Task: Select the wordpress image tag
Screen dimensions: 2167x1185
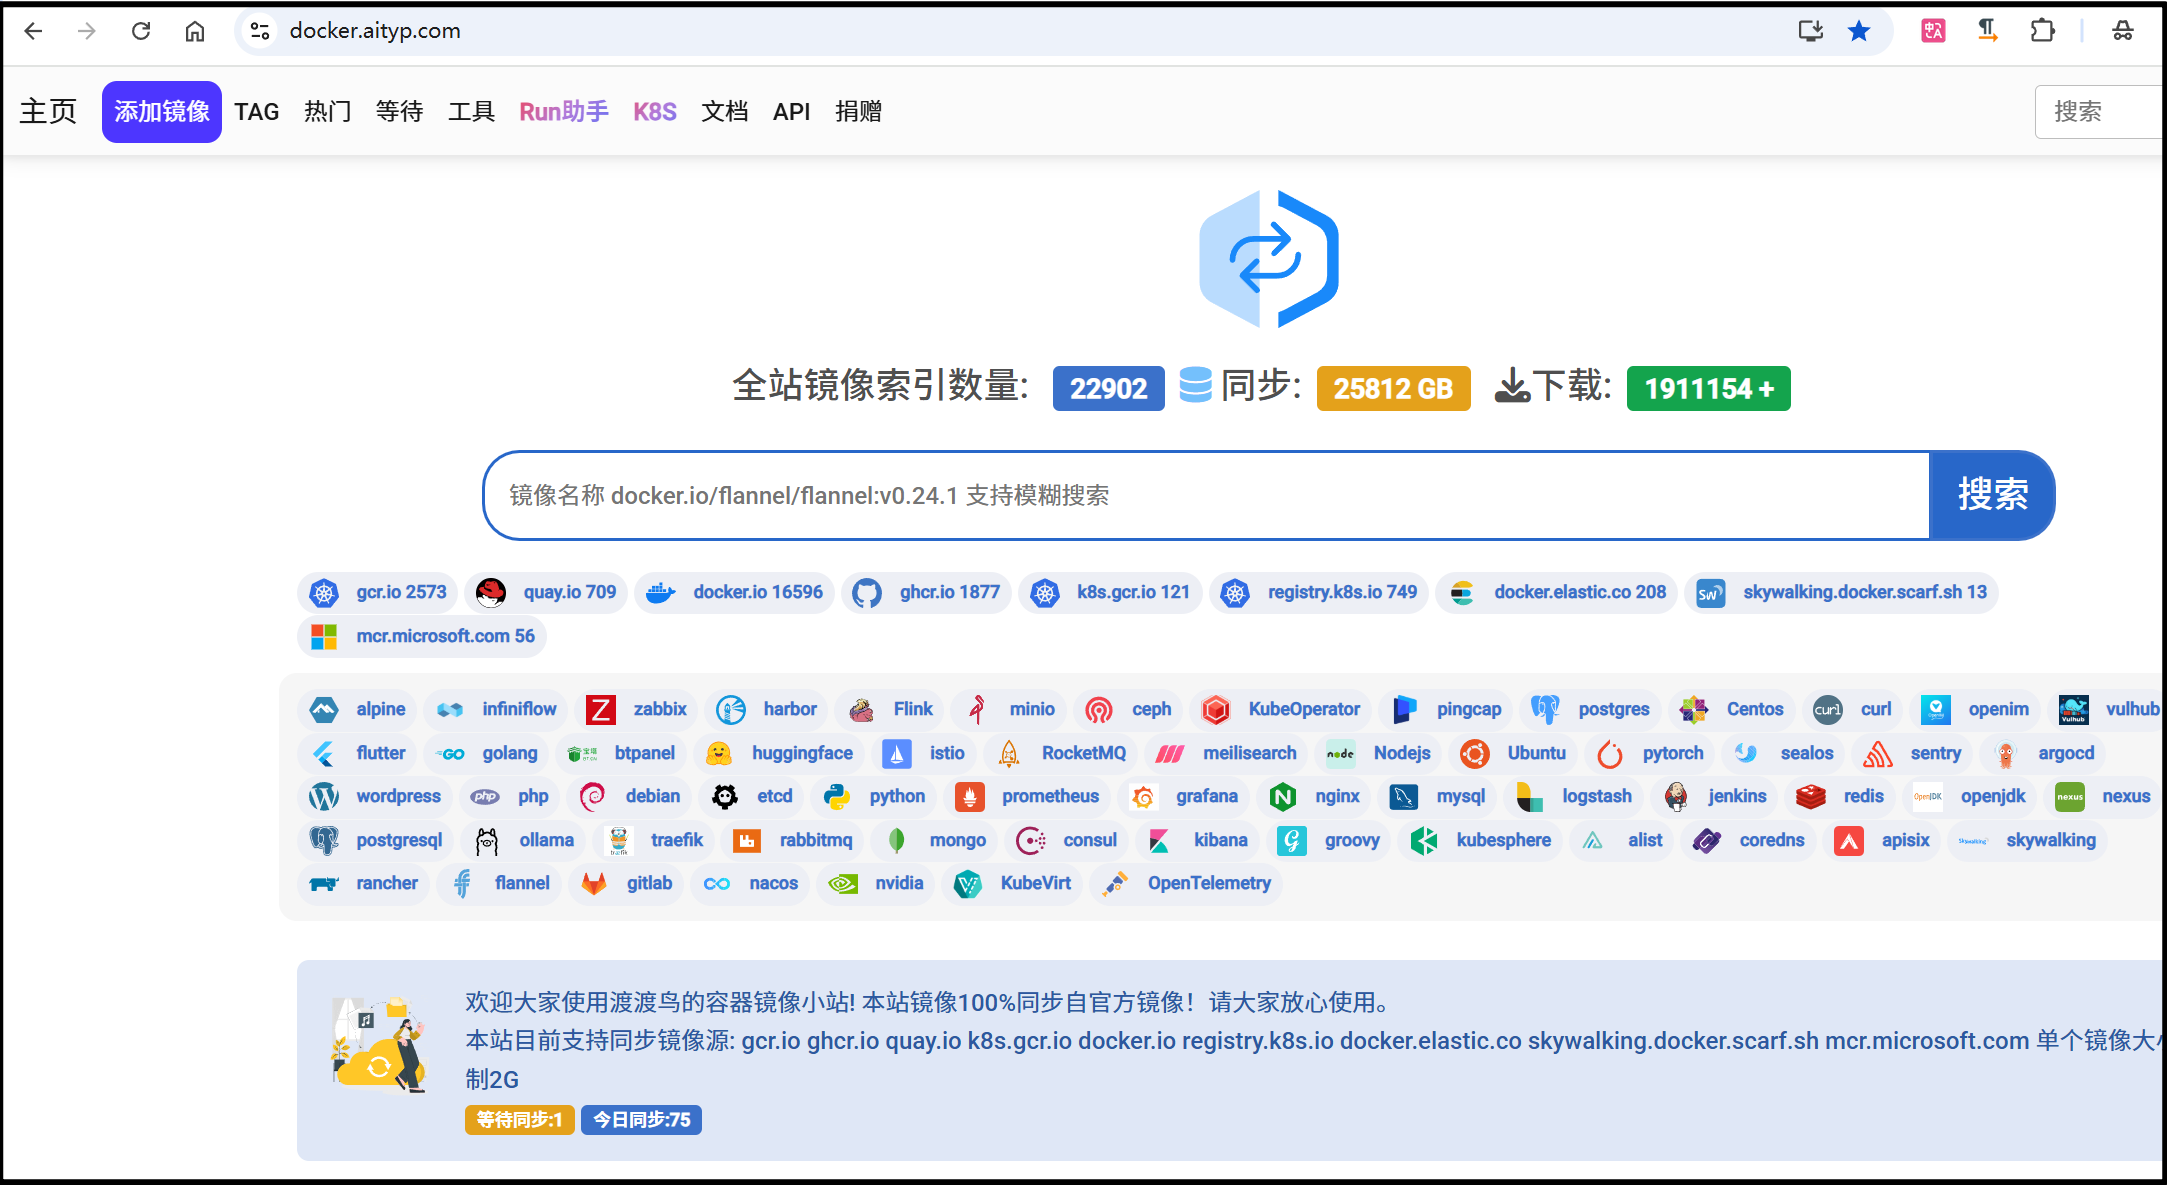Action: click(x=375, y=797)
